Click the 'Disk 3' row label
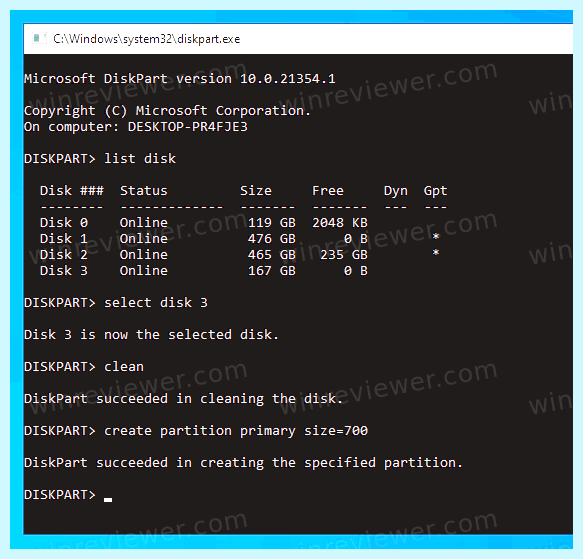This screenshot has width=583, height=559. pos(64,270)
